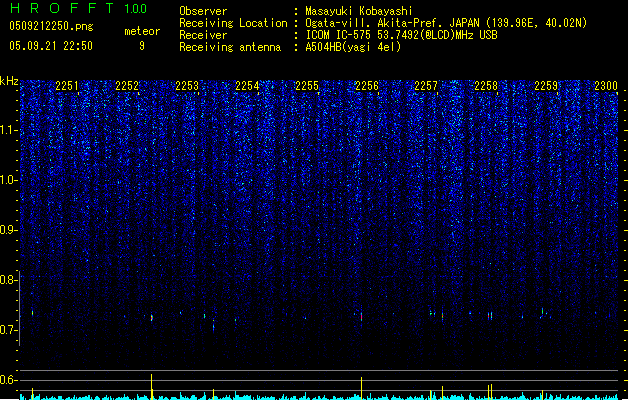The width and height of the screenshot is (629, 400).
Task: Click the Receiving antenna label
Action: click(230, 47)
